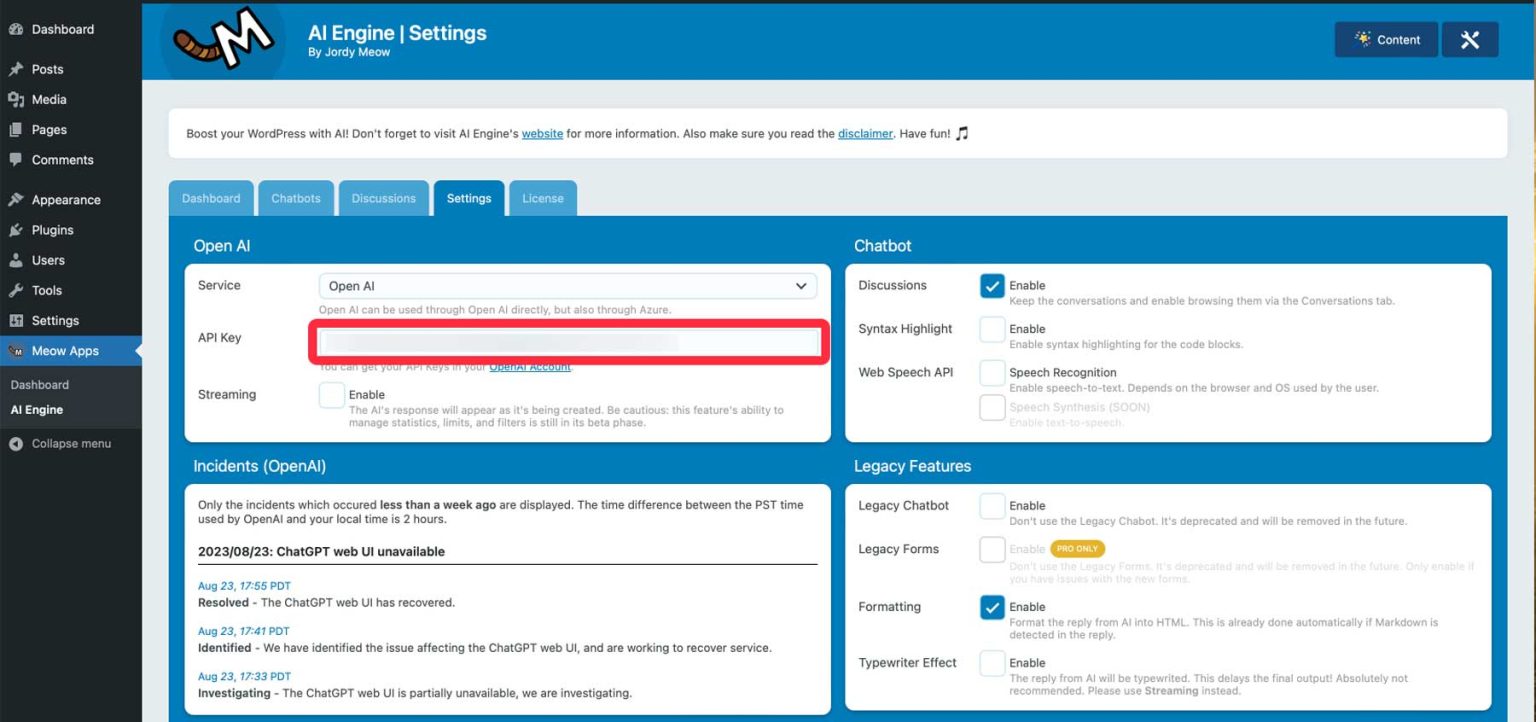This screenshot has width=1536, height=722.
Task: Click the Tools icon in the sidebar
Action: [16, 290]
